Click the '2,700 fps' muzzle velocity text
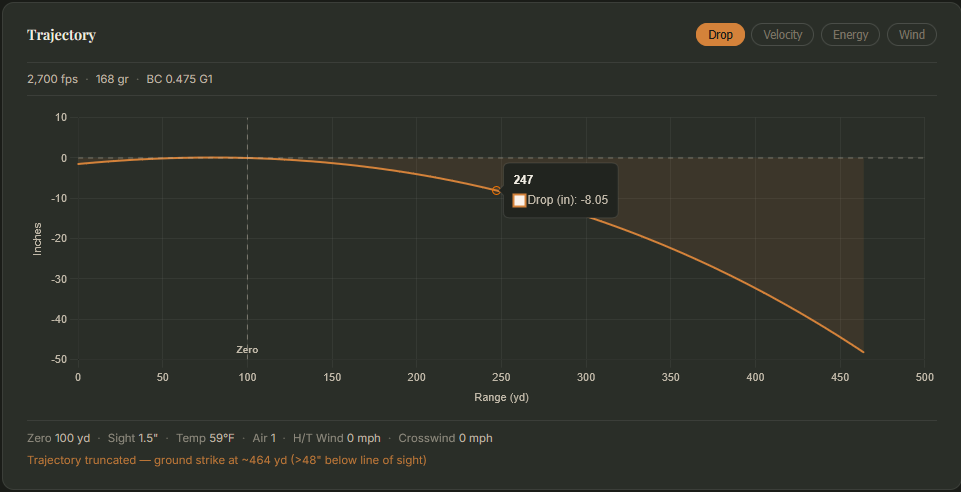Viewport: 961px width, 492px height. 53,79
